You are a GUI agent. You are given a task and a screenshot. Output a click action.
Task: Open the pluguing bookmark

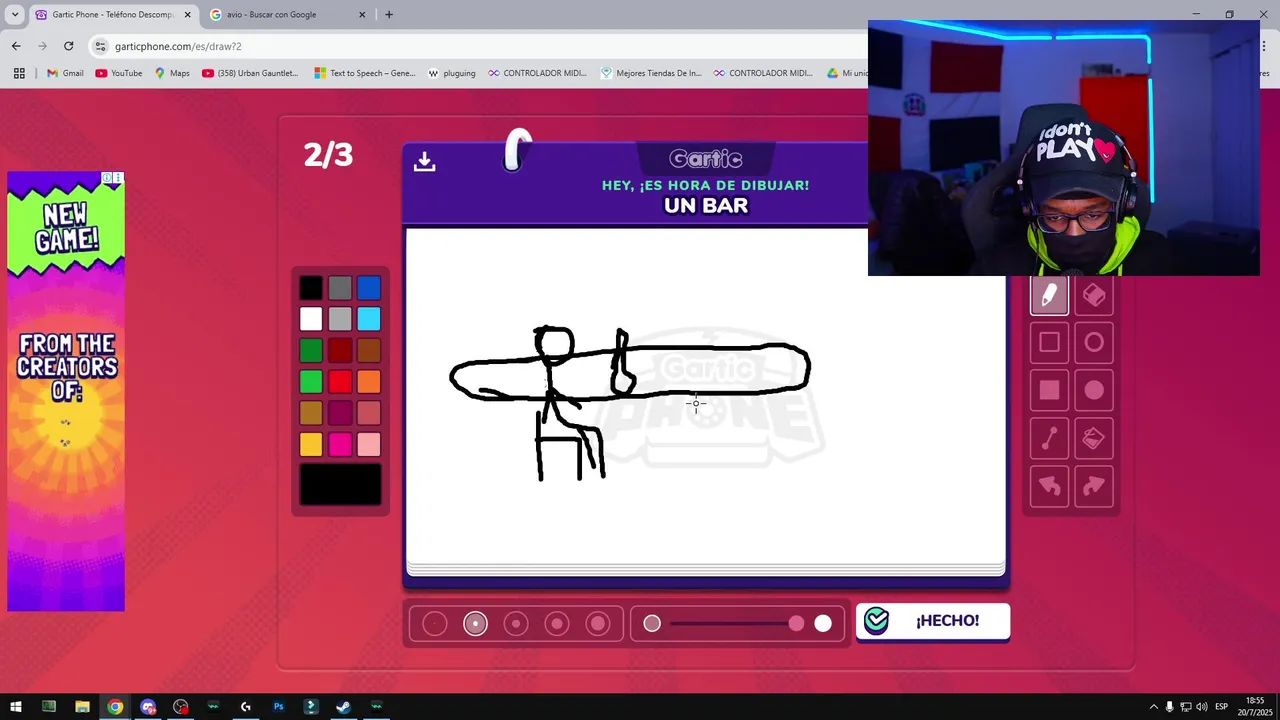tap(452, 73)
